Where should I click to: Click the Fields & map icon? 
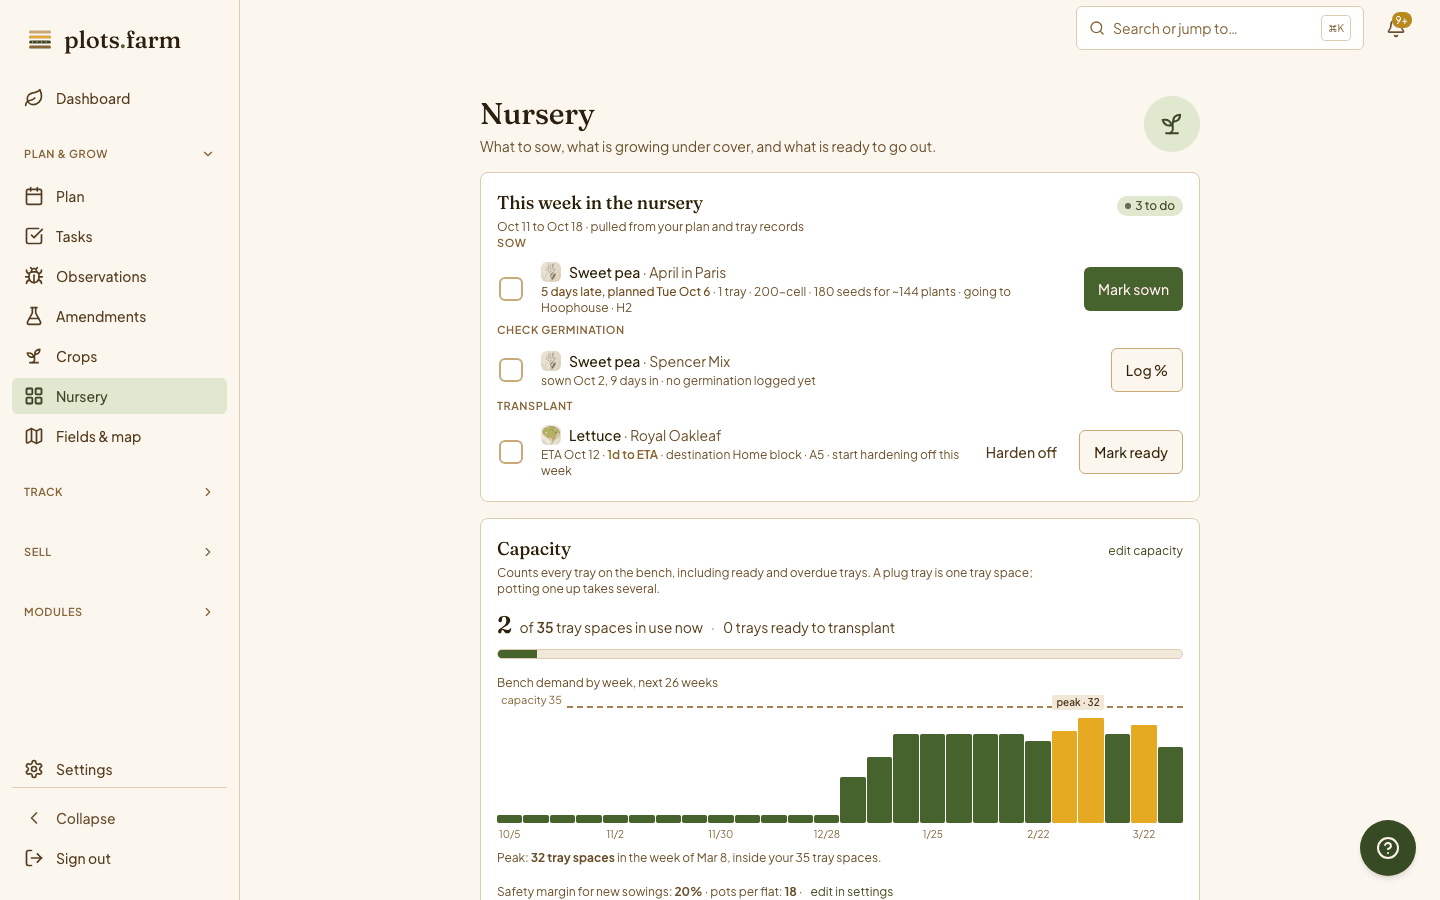[34, 436]
